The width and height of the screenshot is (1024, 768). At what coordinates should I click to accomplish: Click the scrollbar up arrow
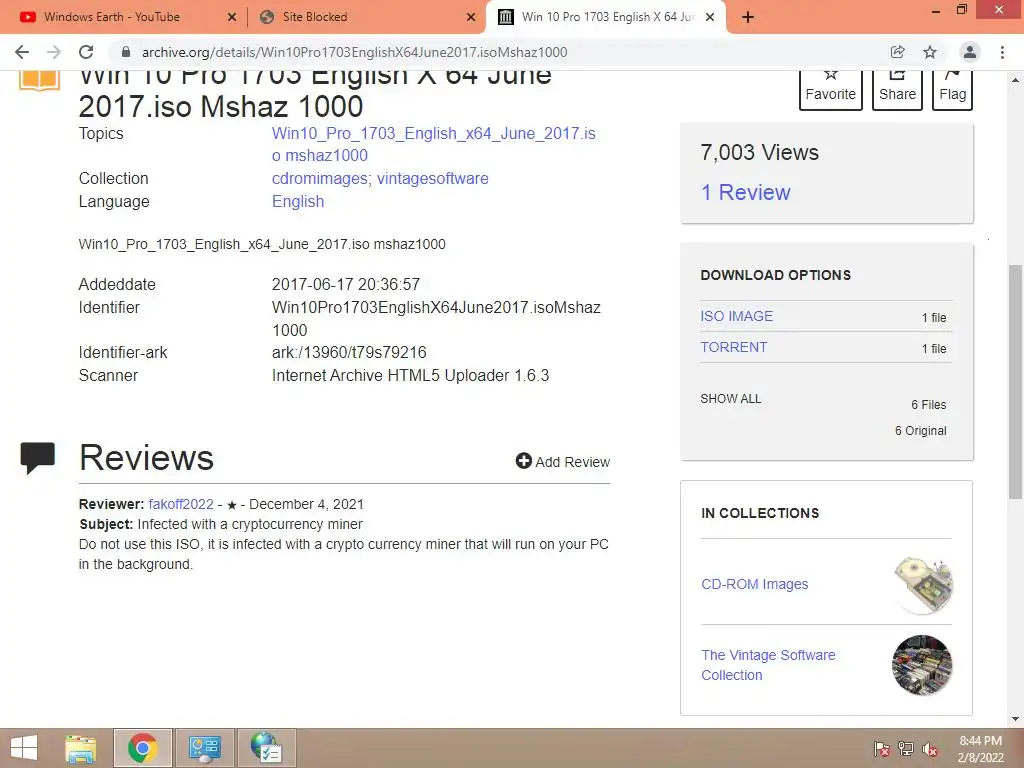(x=1016, y=80)
